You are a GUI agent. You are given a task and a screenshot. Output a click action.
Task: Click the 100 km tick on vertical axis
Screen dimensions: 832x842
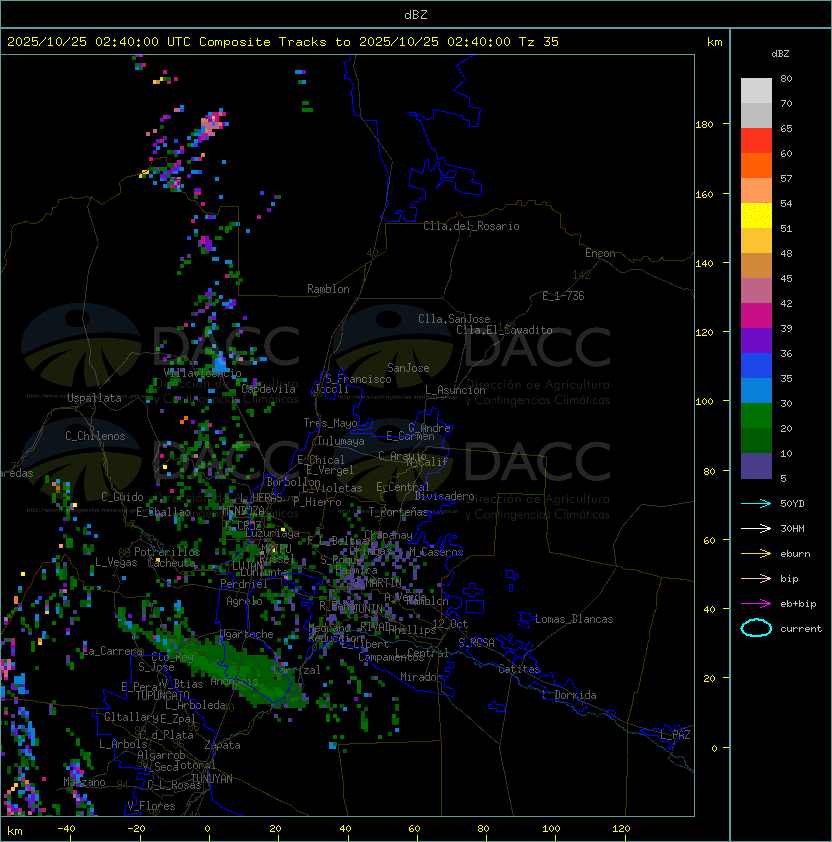click(x=704, y=402)
